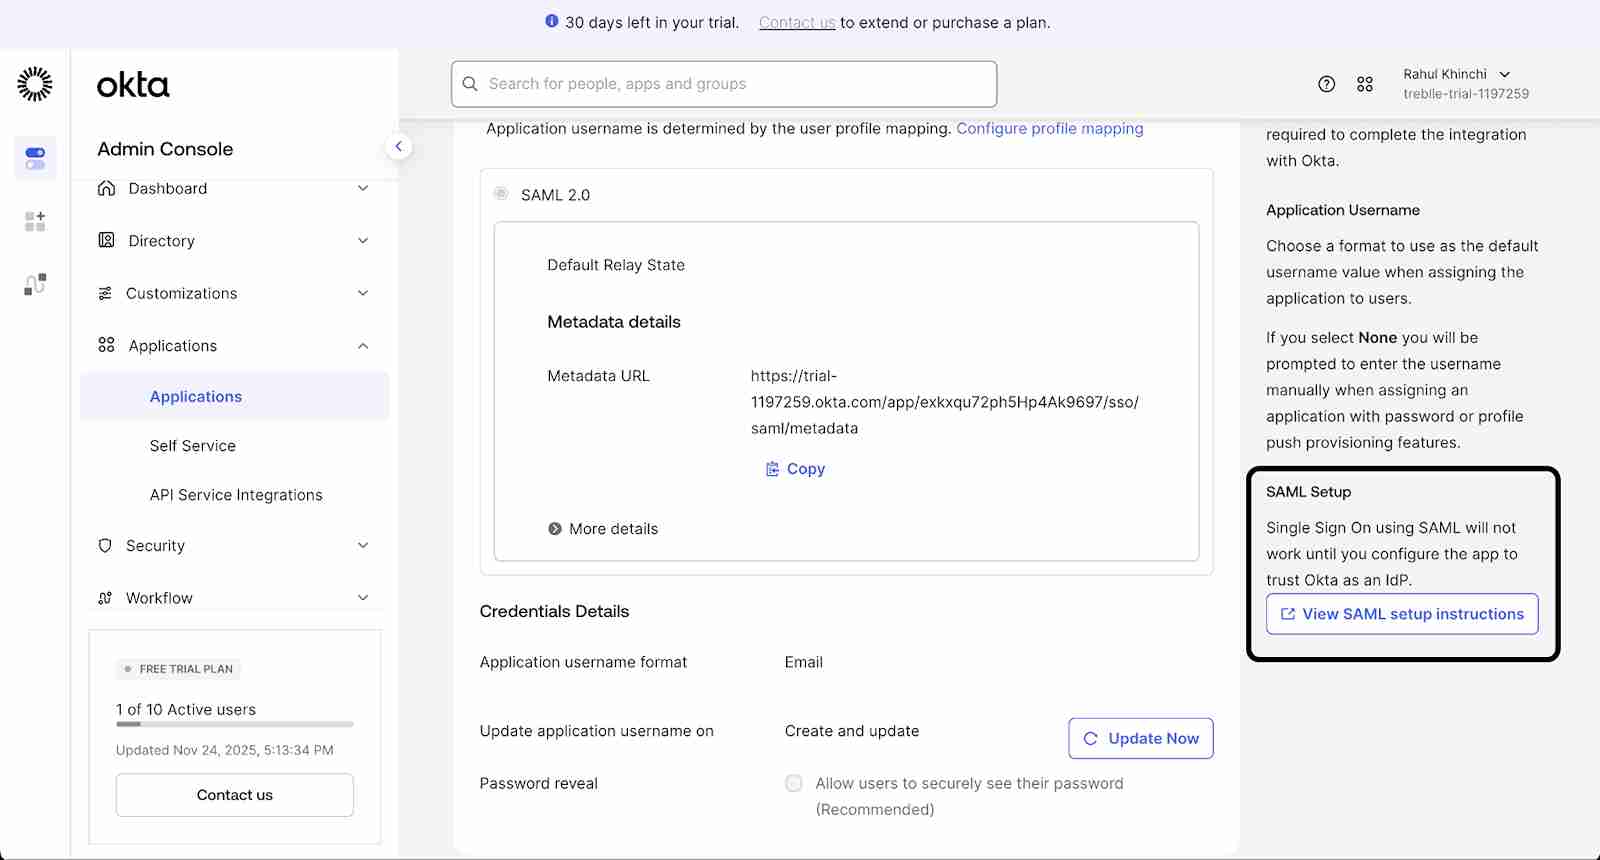Expand More details disclosure arrow

point(555,529)
